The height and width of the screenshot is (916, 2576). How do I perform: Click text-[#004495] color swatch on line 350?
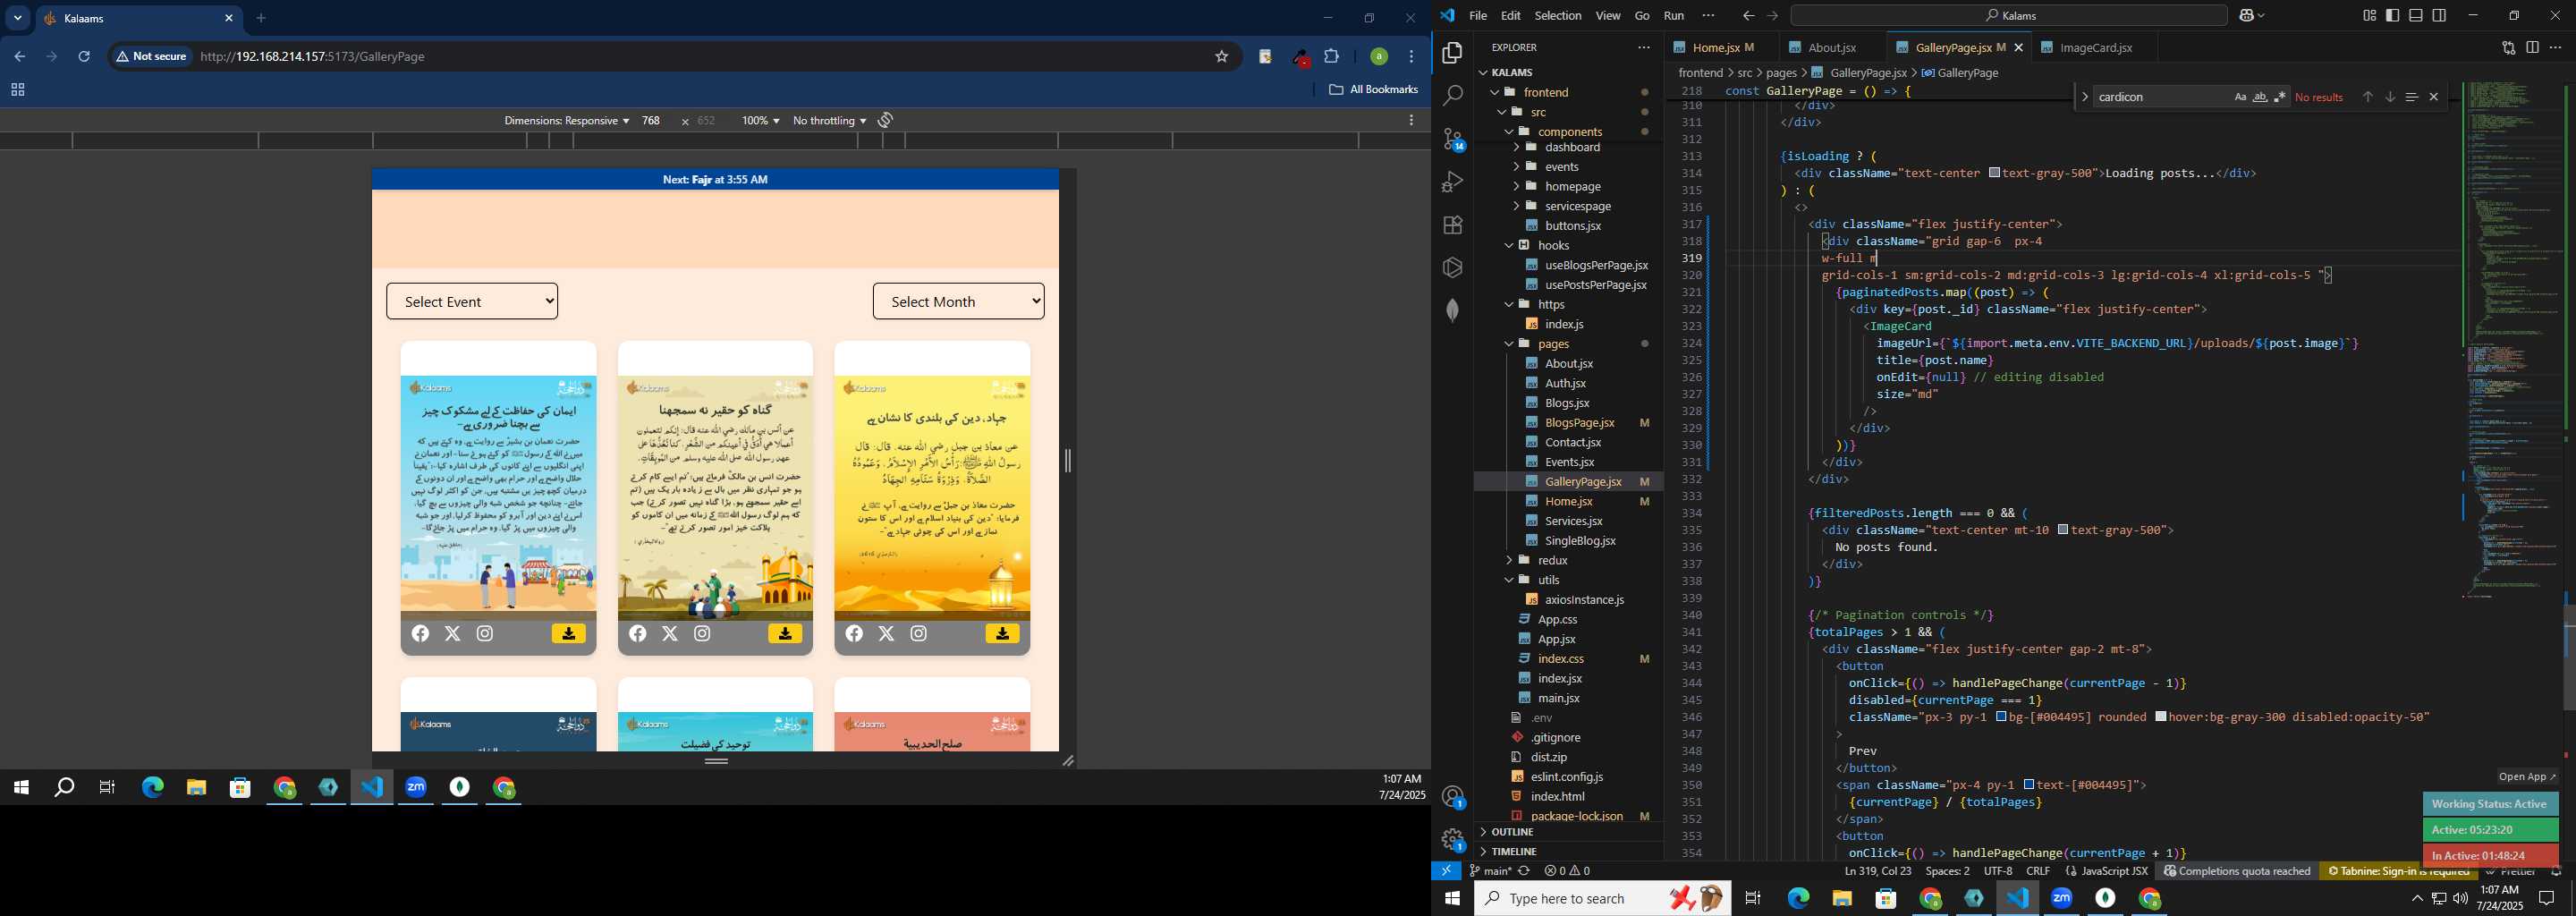[x=2029, y=785]
